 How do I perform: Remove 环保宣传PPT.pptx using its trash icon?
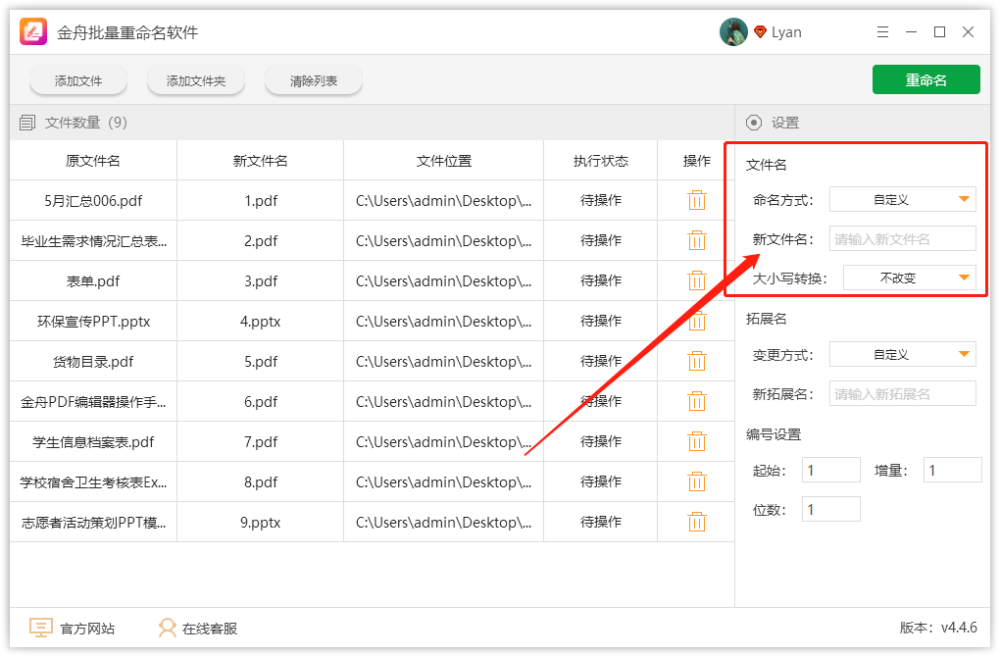[697, 321]
